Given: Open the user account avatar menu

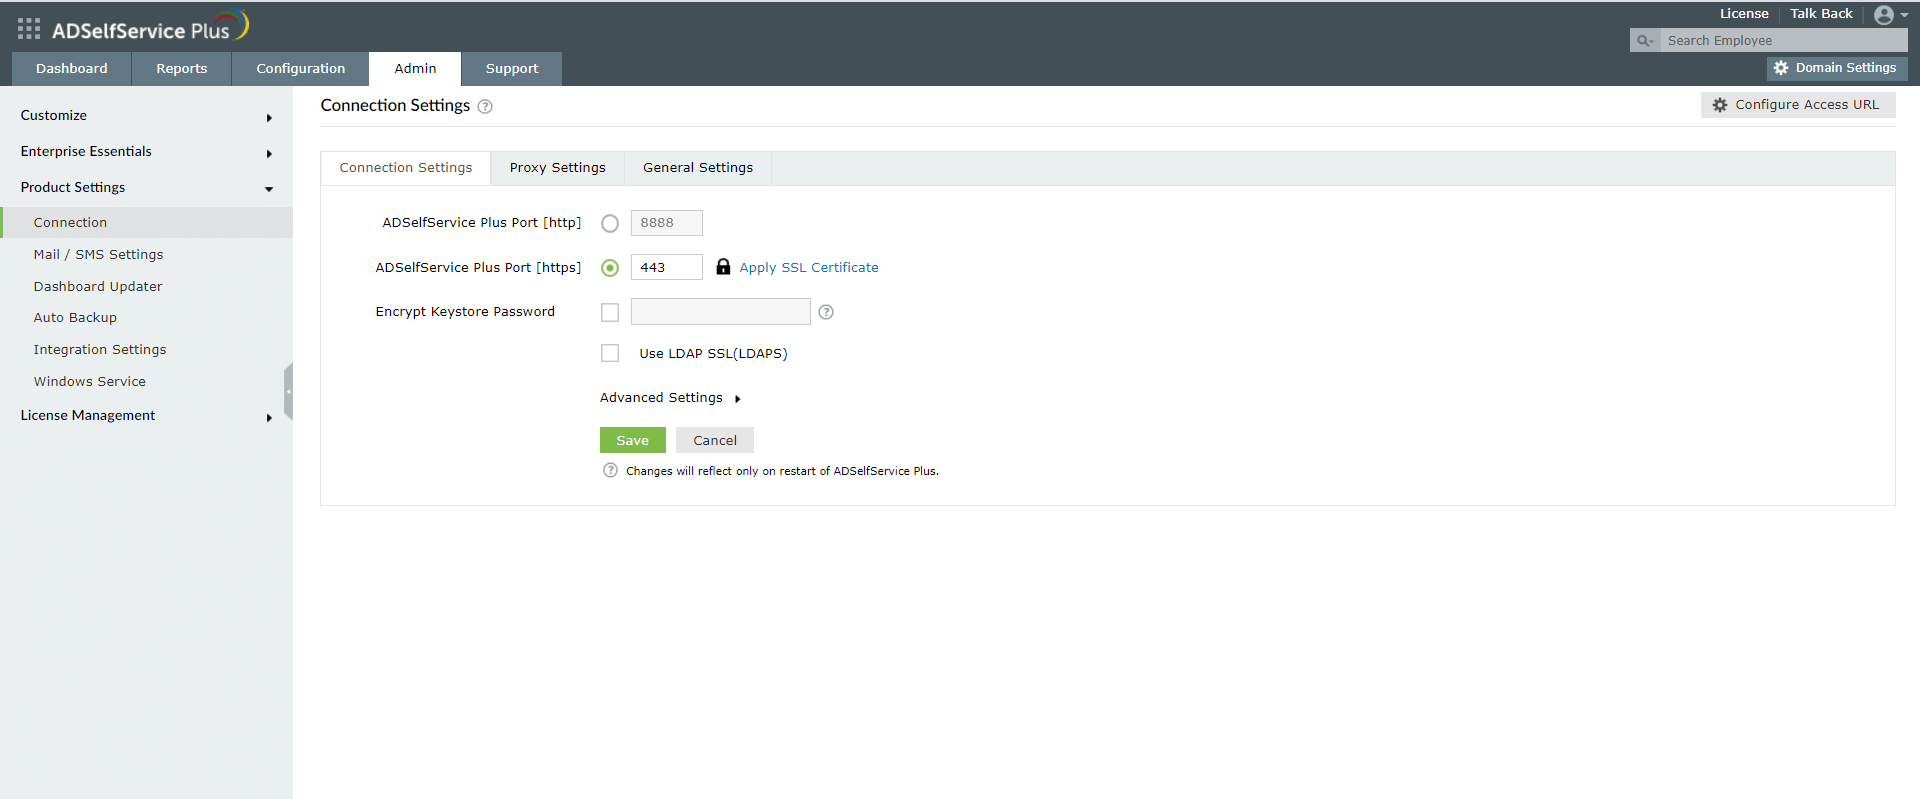Looking at the screenshot, I should coord(1884,15).
